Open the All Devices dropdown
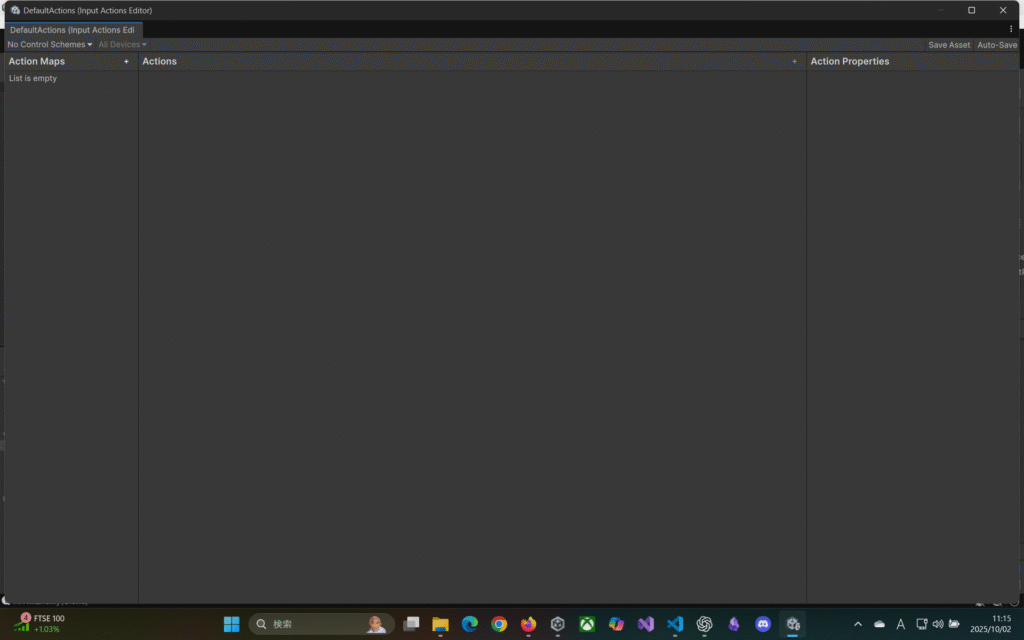The image size is (1024, 640). coord(122,45)
